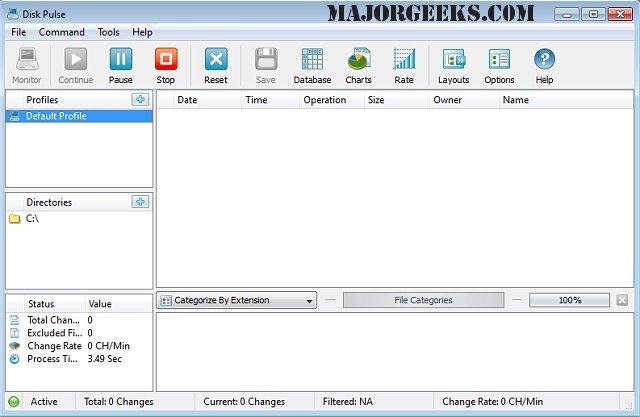640x417 pixels.
Task: Click the 100% zoom level button
Action: [569, 300]
